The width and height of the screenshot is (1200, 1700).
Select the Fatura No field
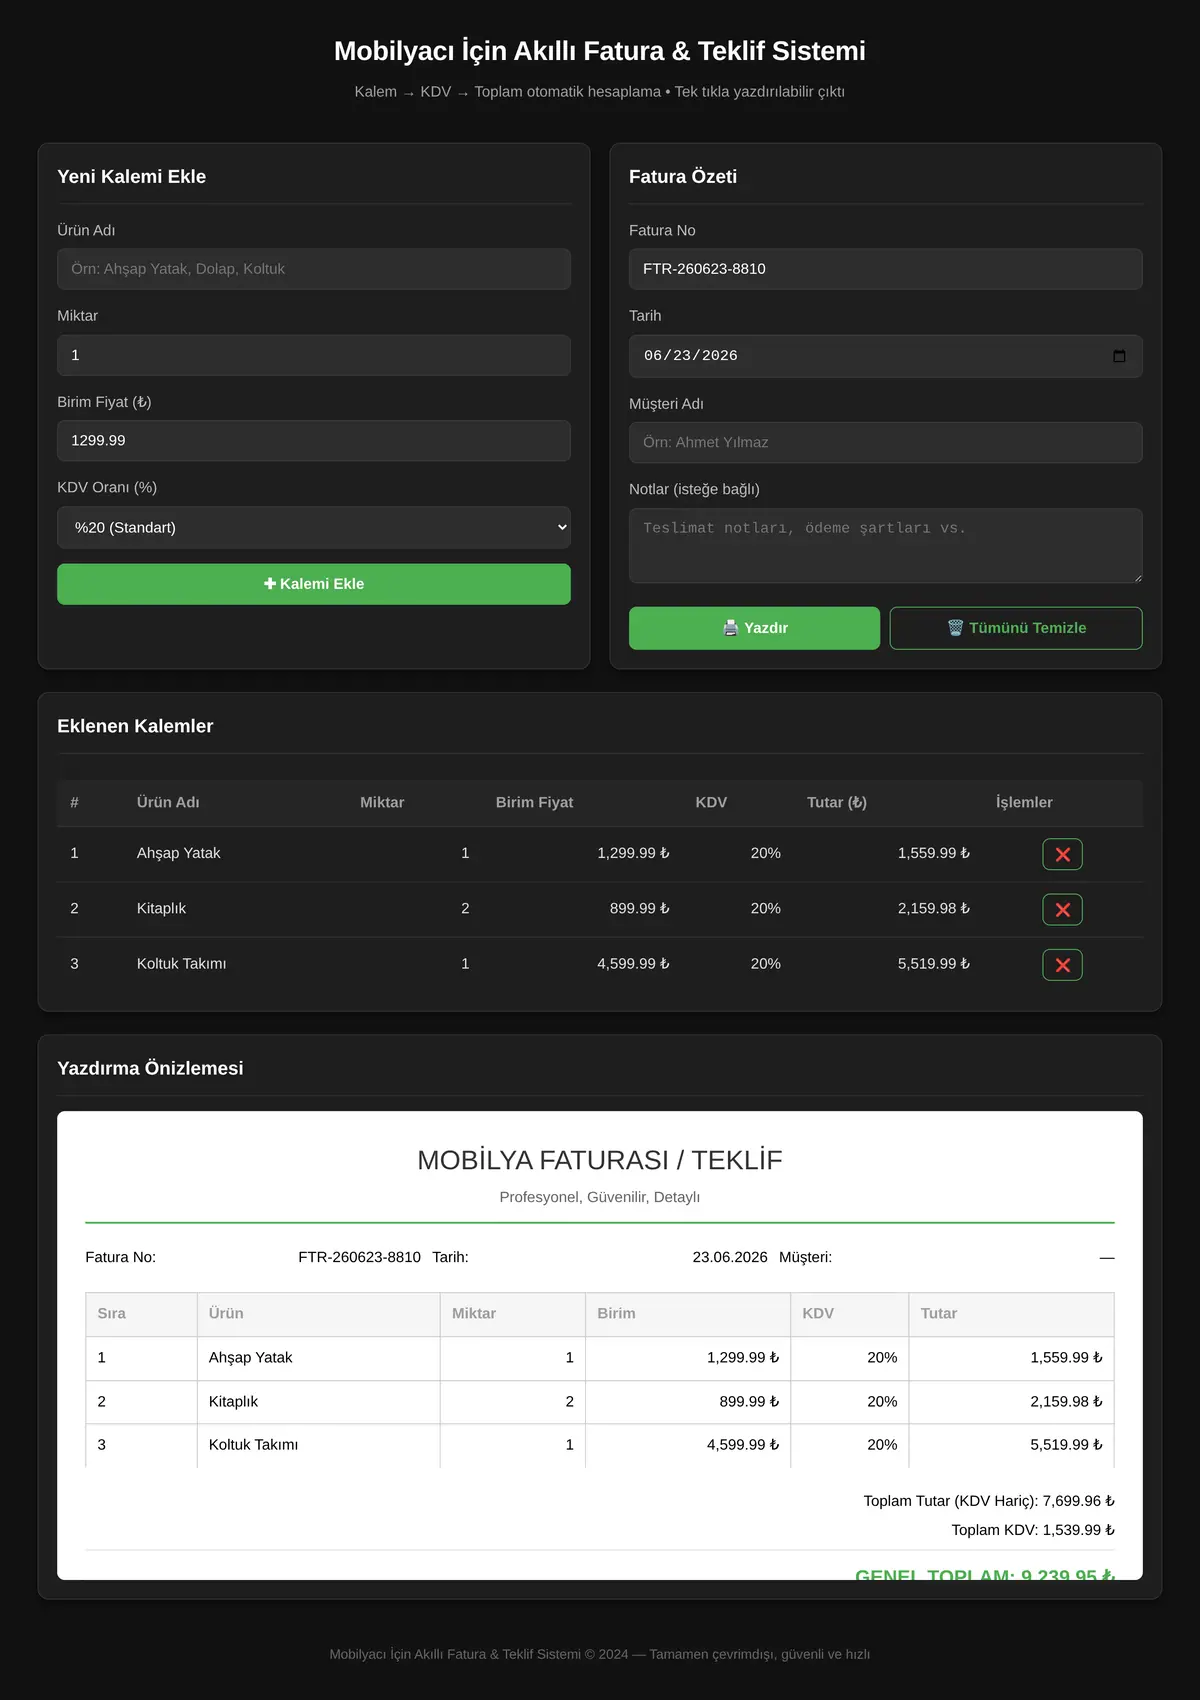[x=886, y=269]
